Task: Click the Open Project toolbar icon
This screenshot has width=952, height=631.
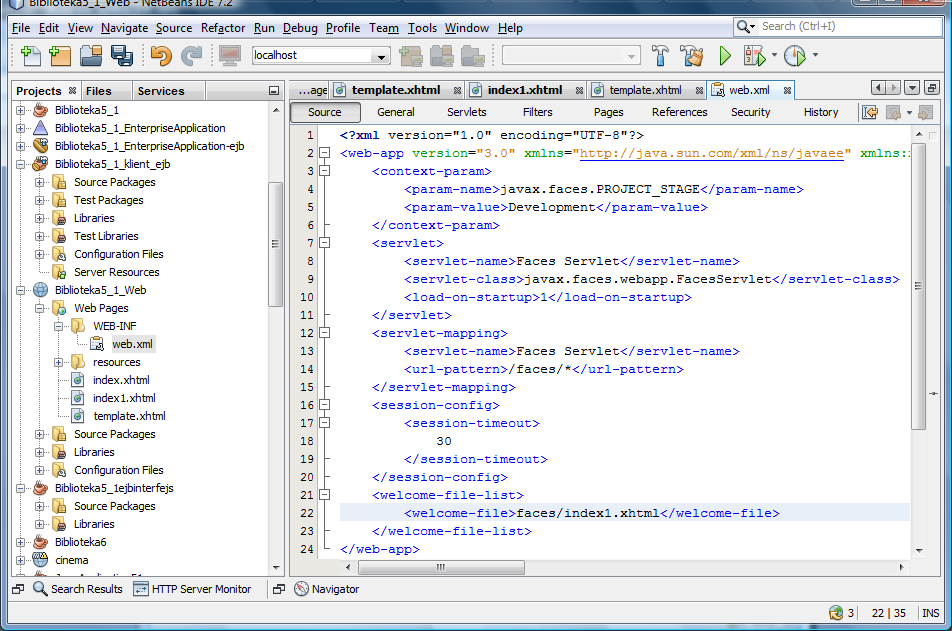Action: click(x=91, y=56)
